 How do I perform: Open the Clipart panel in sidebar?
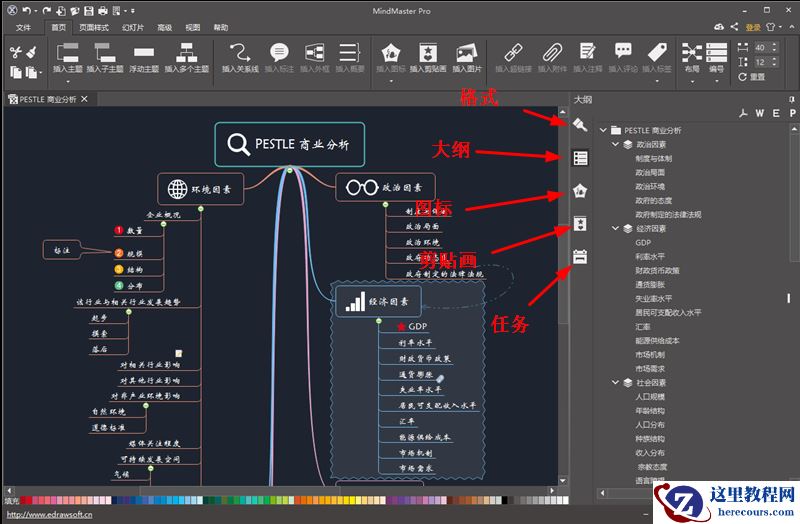580,223
